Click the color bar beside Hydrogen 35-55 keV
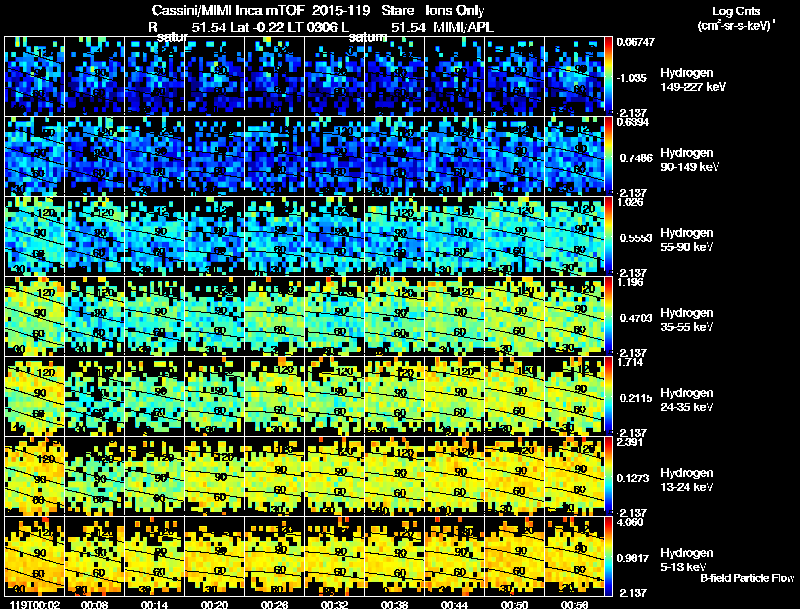 [x=608, y=316]
